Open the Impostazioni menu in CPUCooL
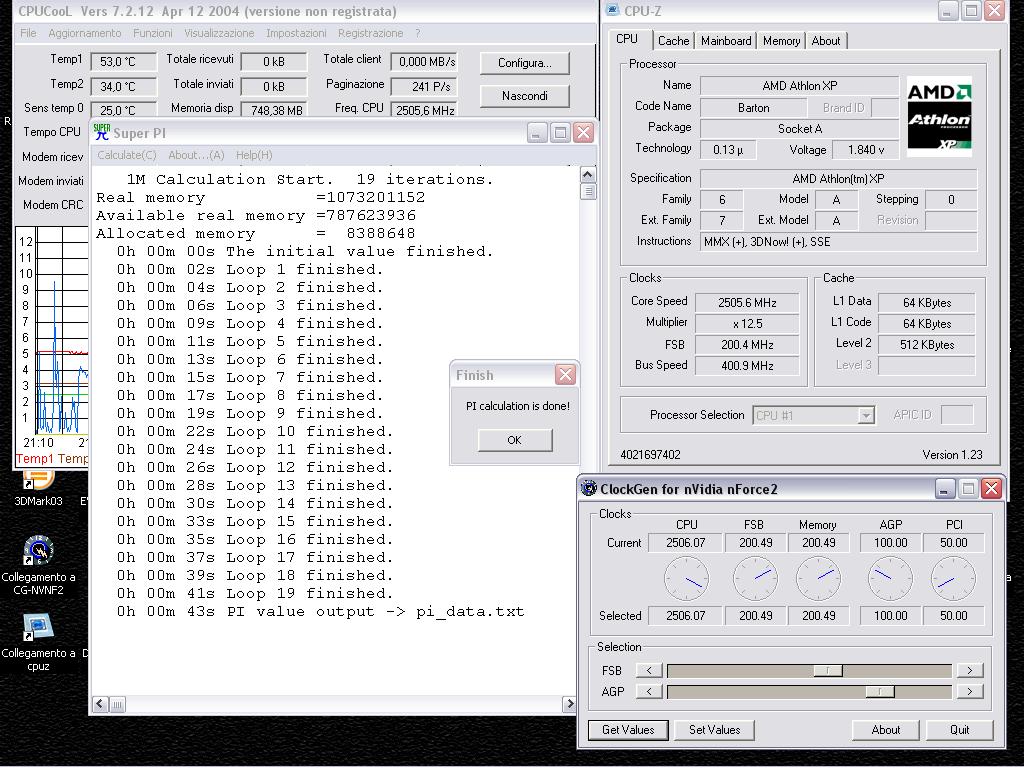The image size is (1024, 768). pyautogui.click(x=296, y=33)
